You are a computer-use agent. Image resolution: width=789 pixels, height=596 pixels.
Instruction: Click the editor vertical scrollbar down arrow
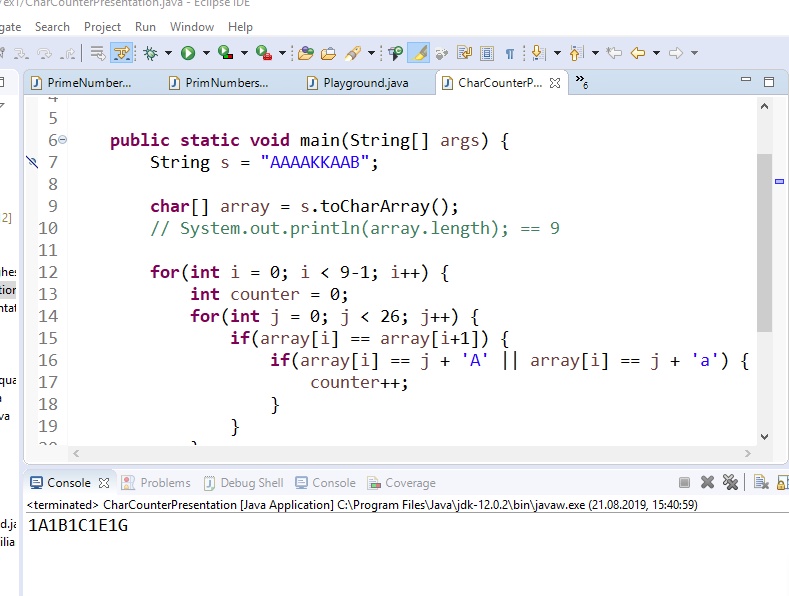pos(765,437)
